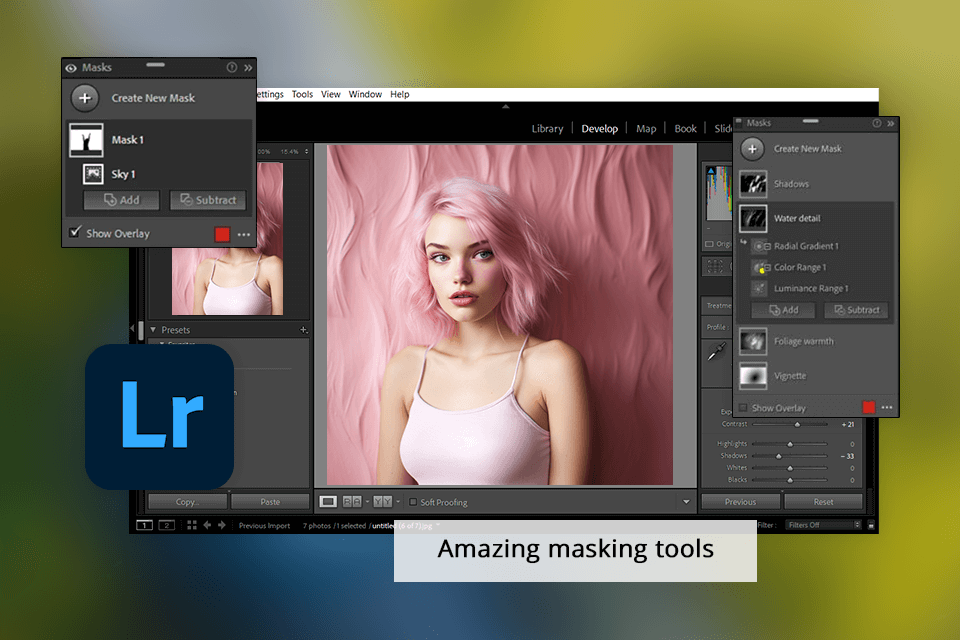Viewport: 960px width, 640px height.
Task: Click the Reset button
Action: (x=823, y=502)
